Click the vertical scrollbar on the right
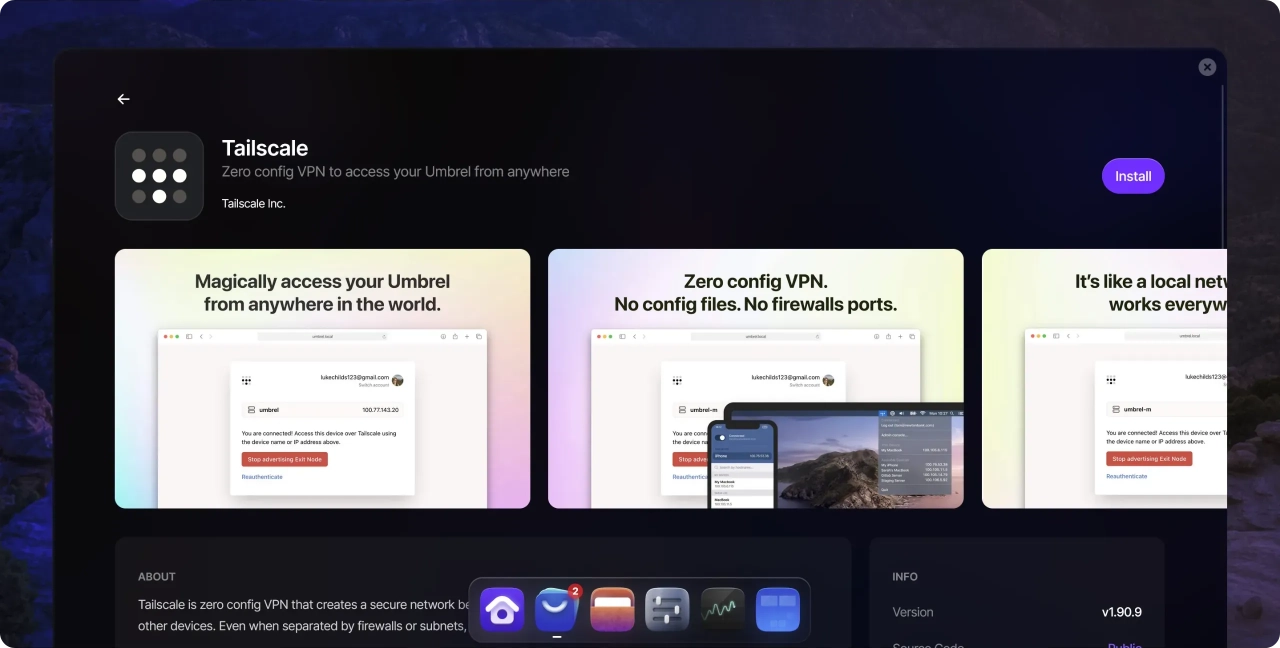 (x=1222, y=160)
